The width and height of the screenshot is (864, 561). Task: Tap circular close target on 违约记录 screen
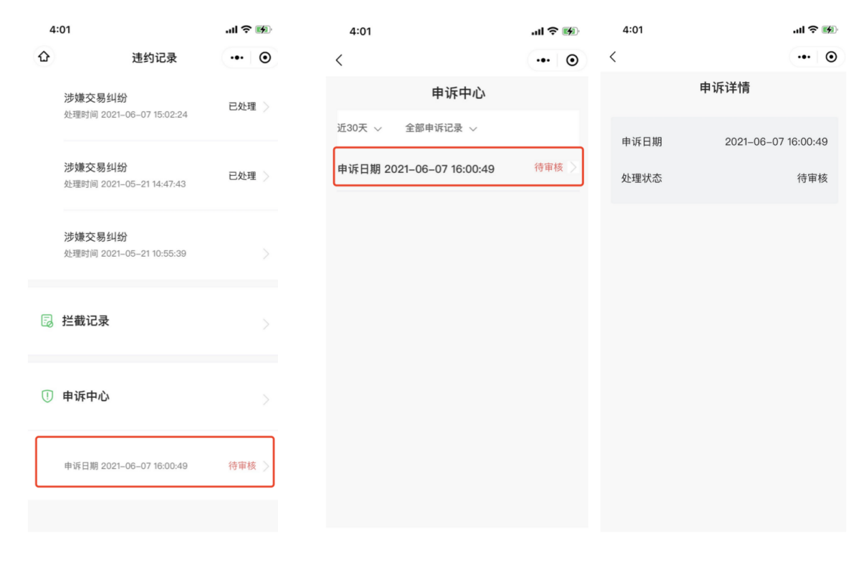[x=265, y=57]
